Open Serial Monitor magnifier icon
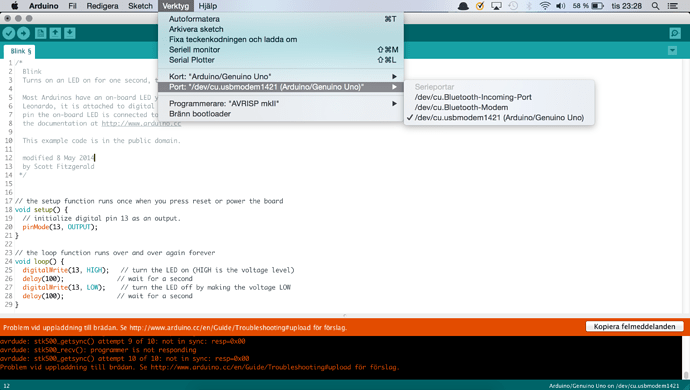This screenshot has width=690, height=390. coord(675,33)
